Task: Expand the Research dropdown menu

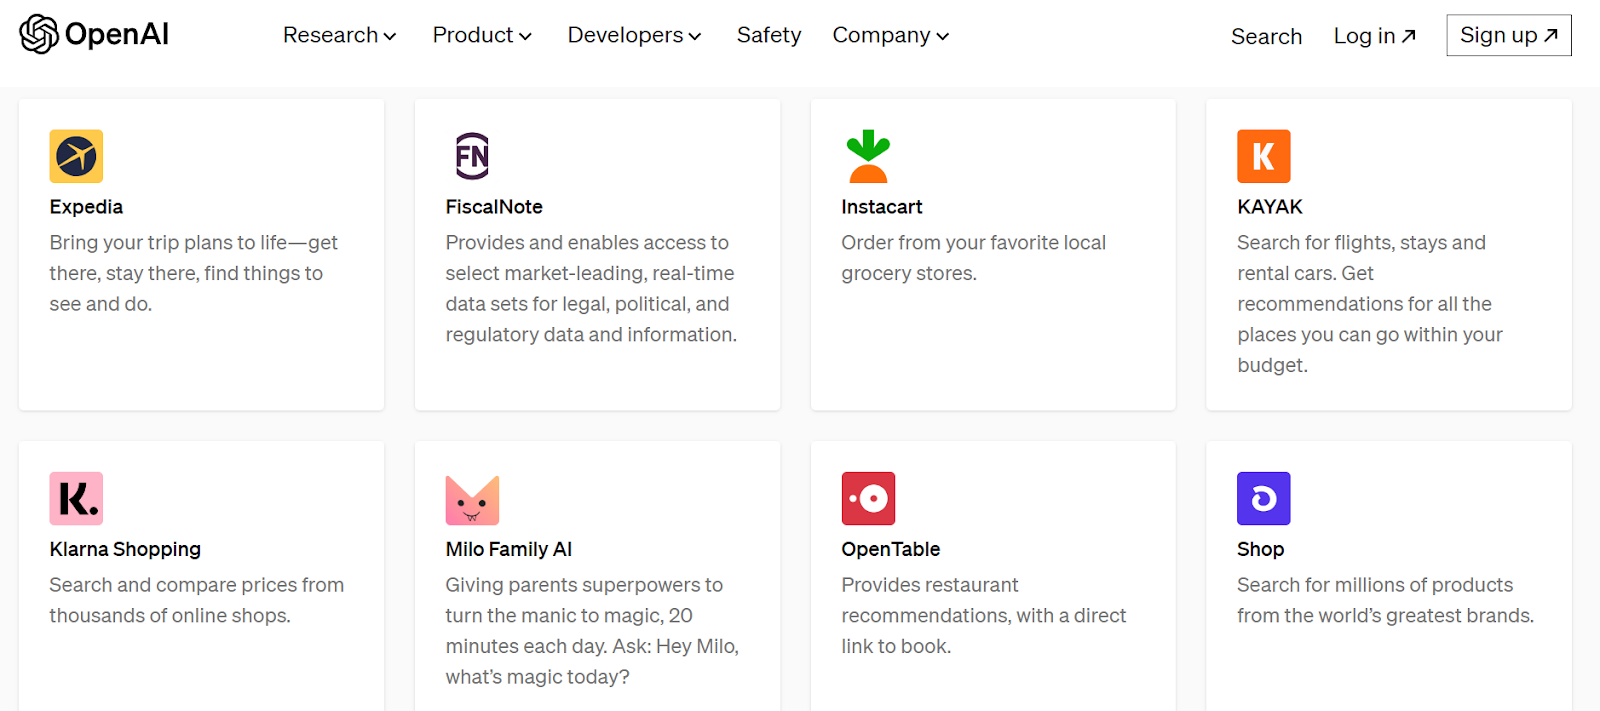Action: pyautogui.click(x=339, y=35)
